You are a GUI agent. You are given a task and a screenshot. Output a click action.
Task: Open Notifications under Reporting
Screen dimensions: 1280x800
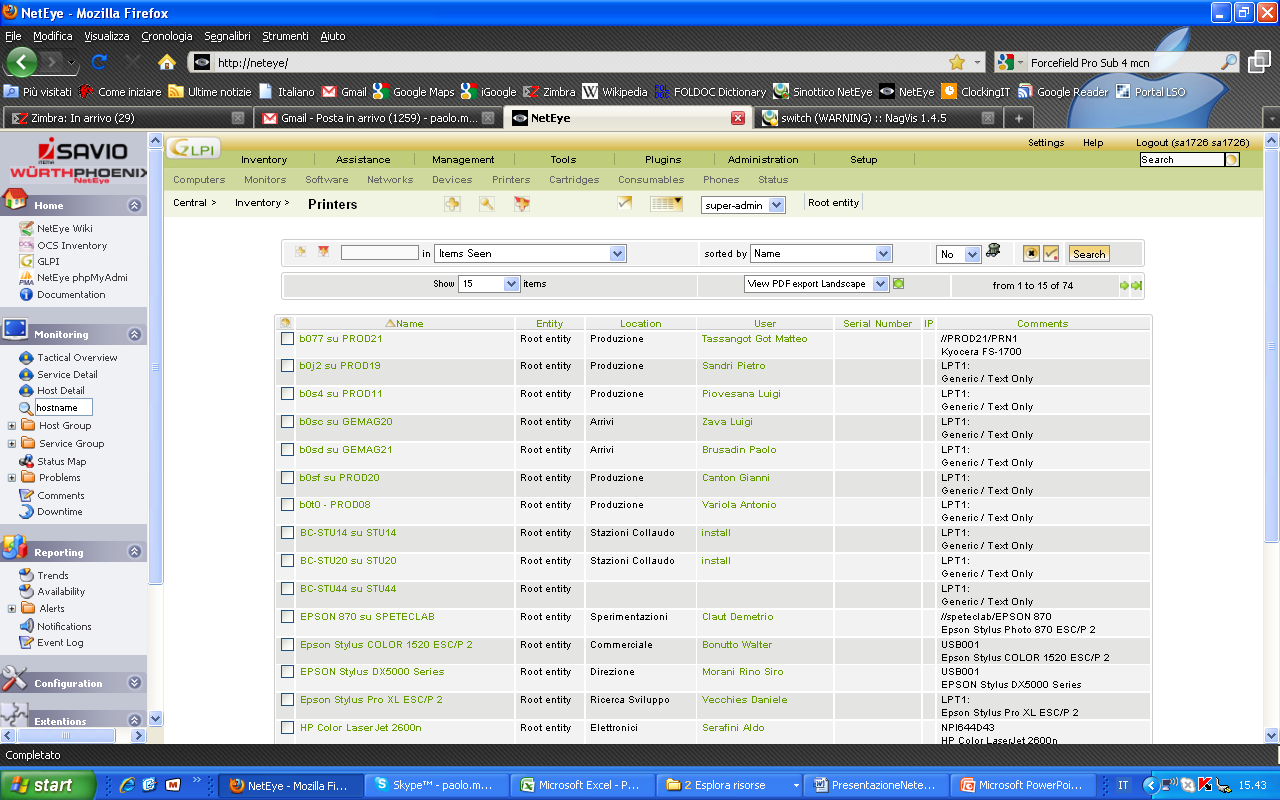[x=64, y=626]
